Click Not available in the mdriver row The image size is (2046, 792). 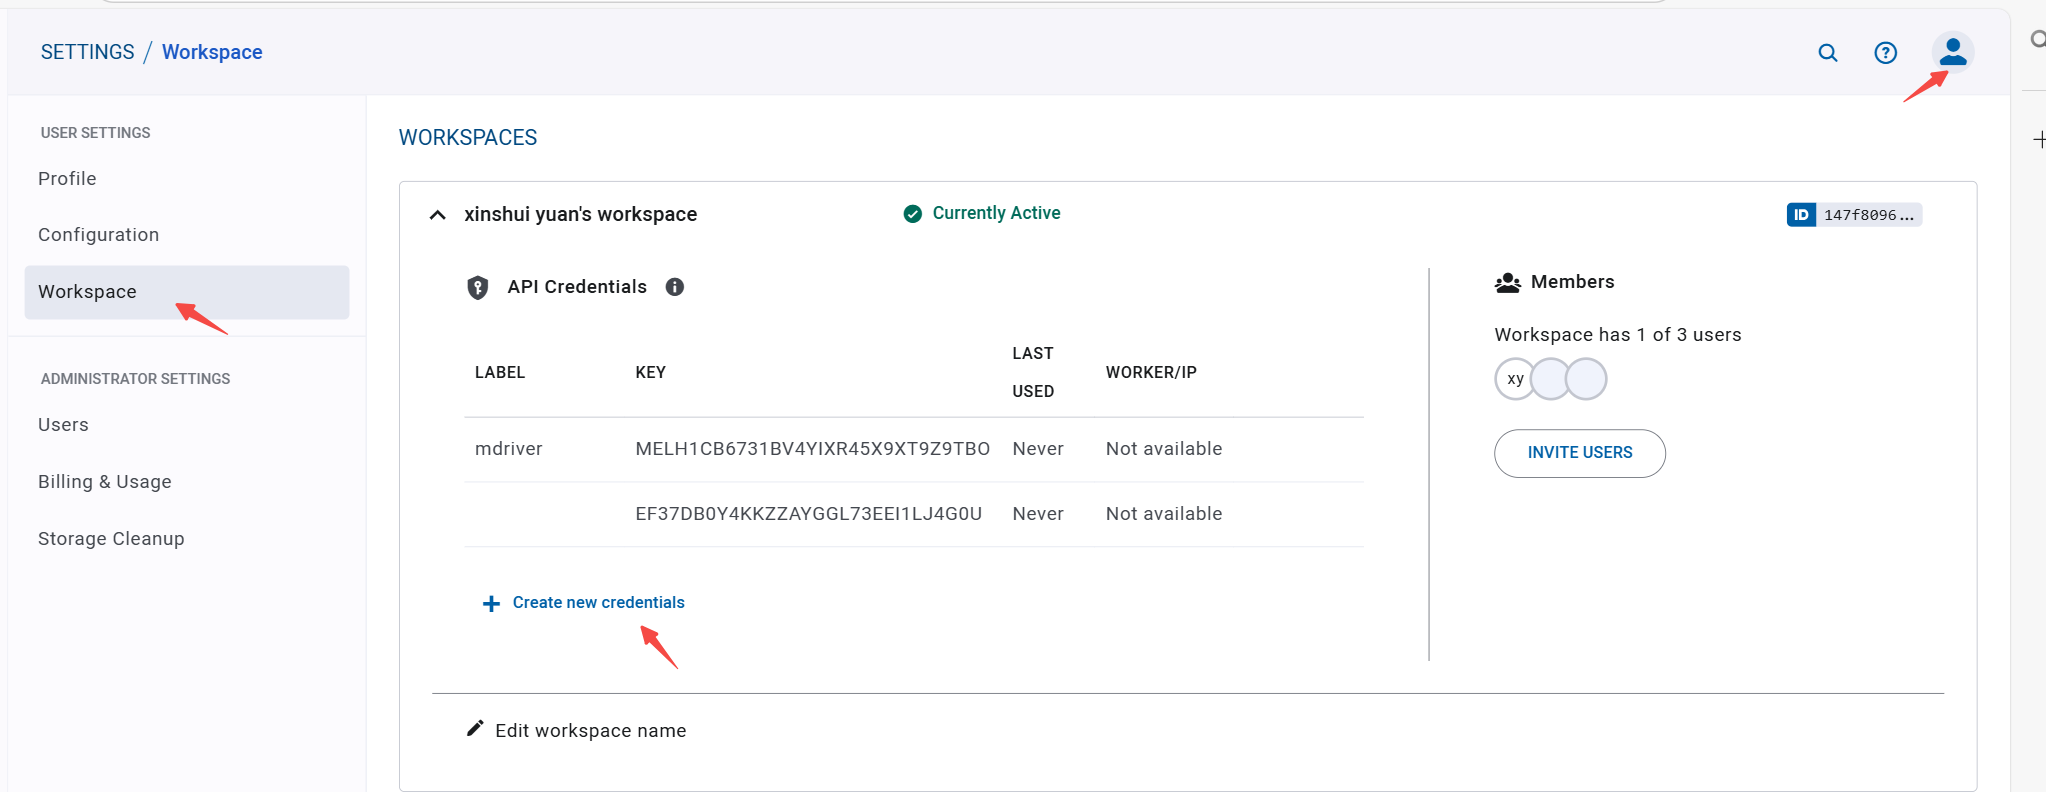tap(1163, 449)
